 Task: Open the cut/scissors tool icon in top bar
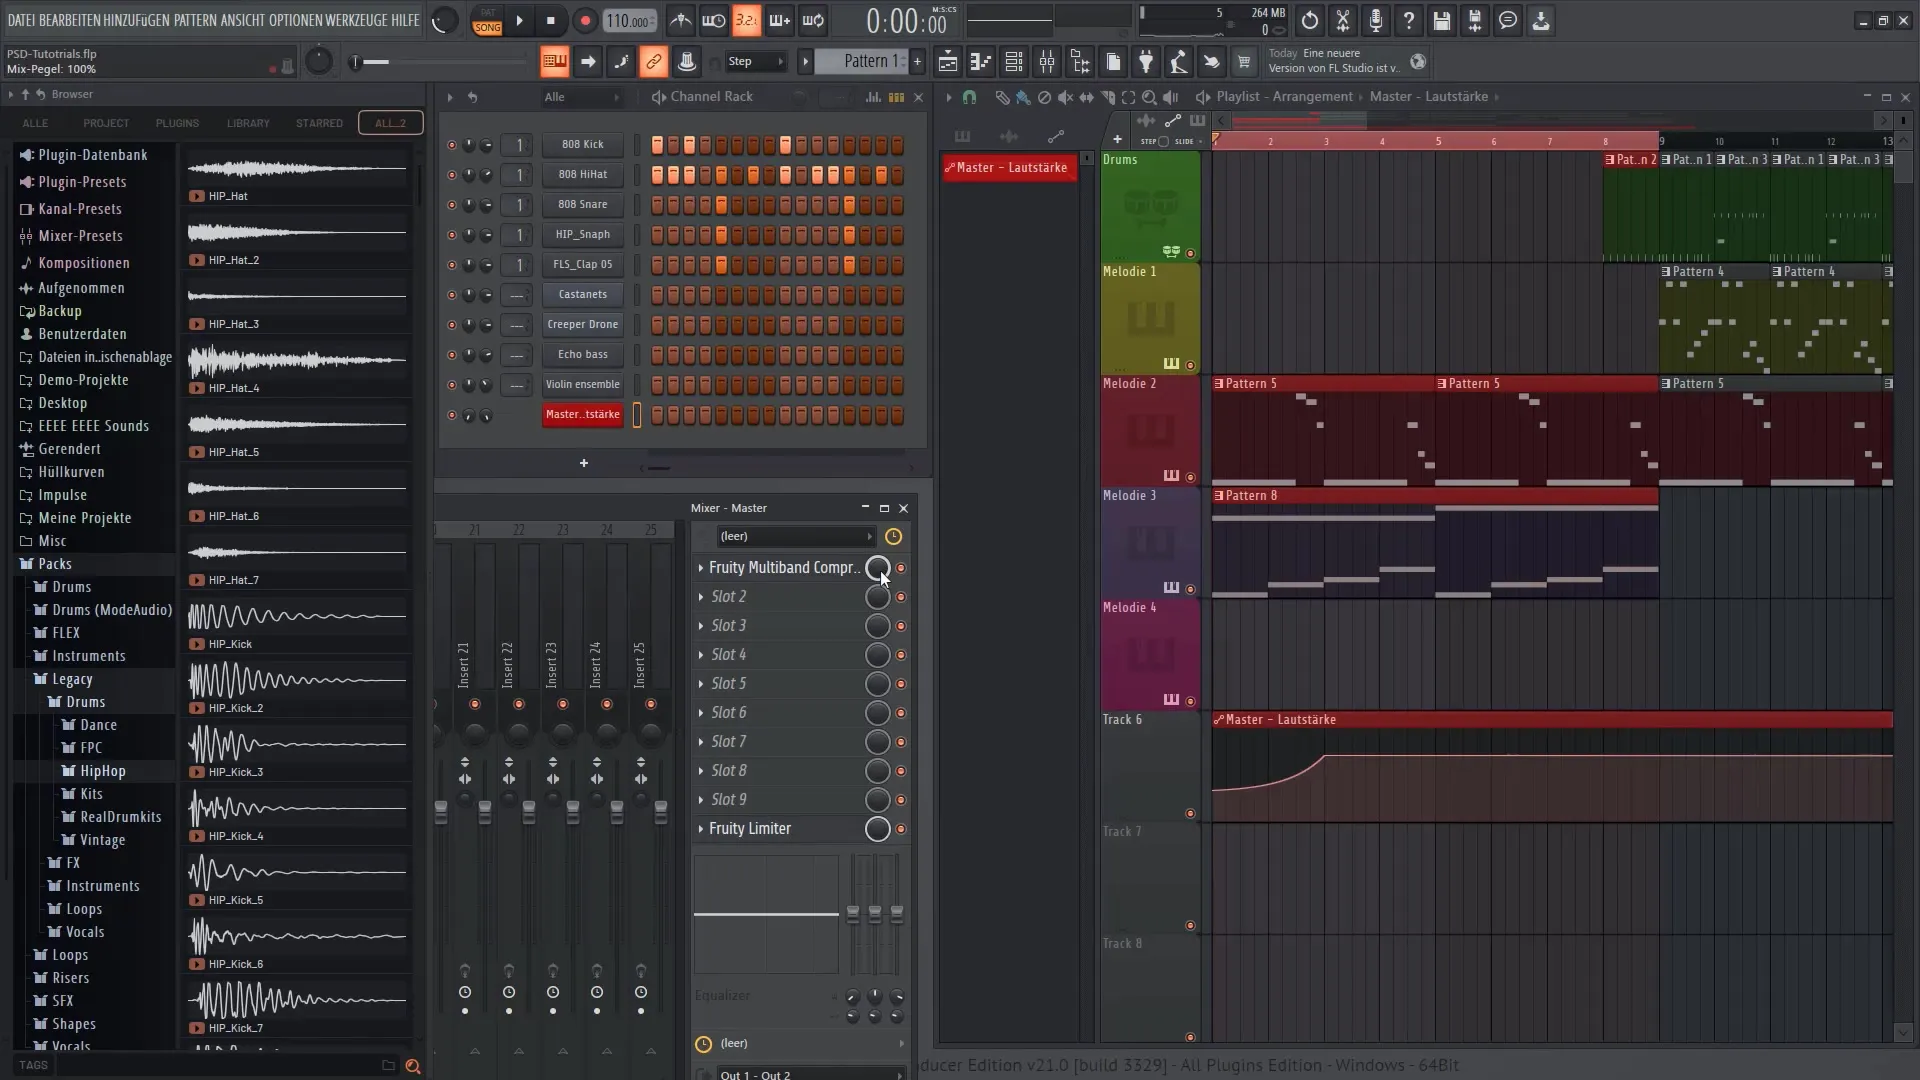pos(1342,20)
